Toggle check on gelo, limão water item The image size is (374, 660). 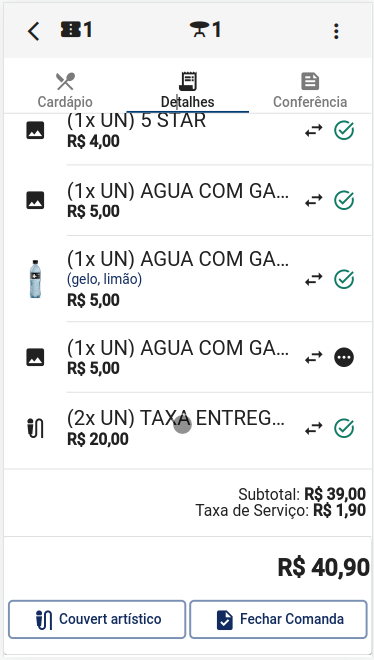point(344,279)
